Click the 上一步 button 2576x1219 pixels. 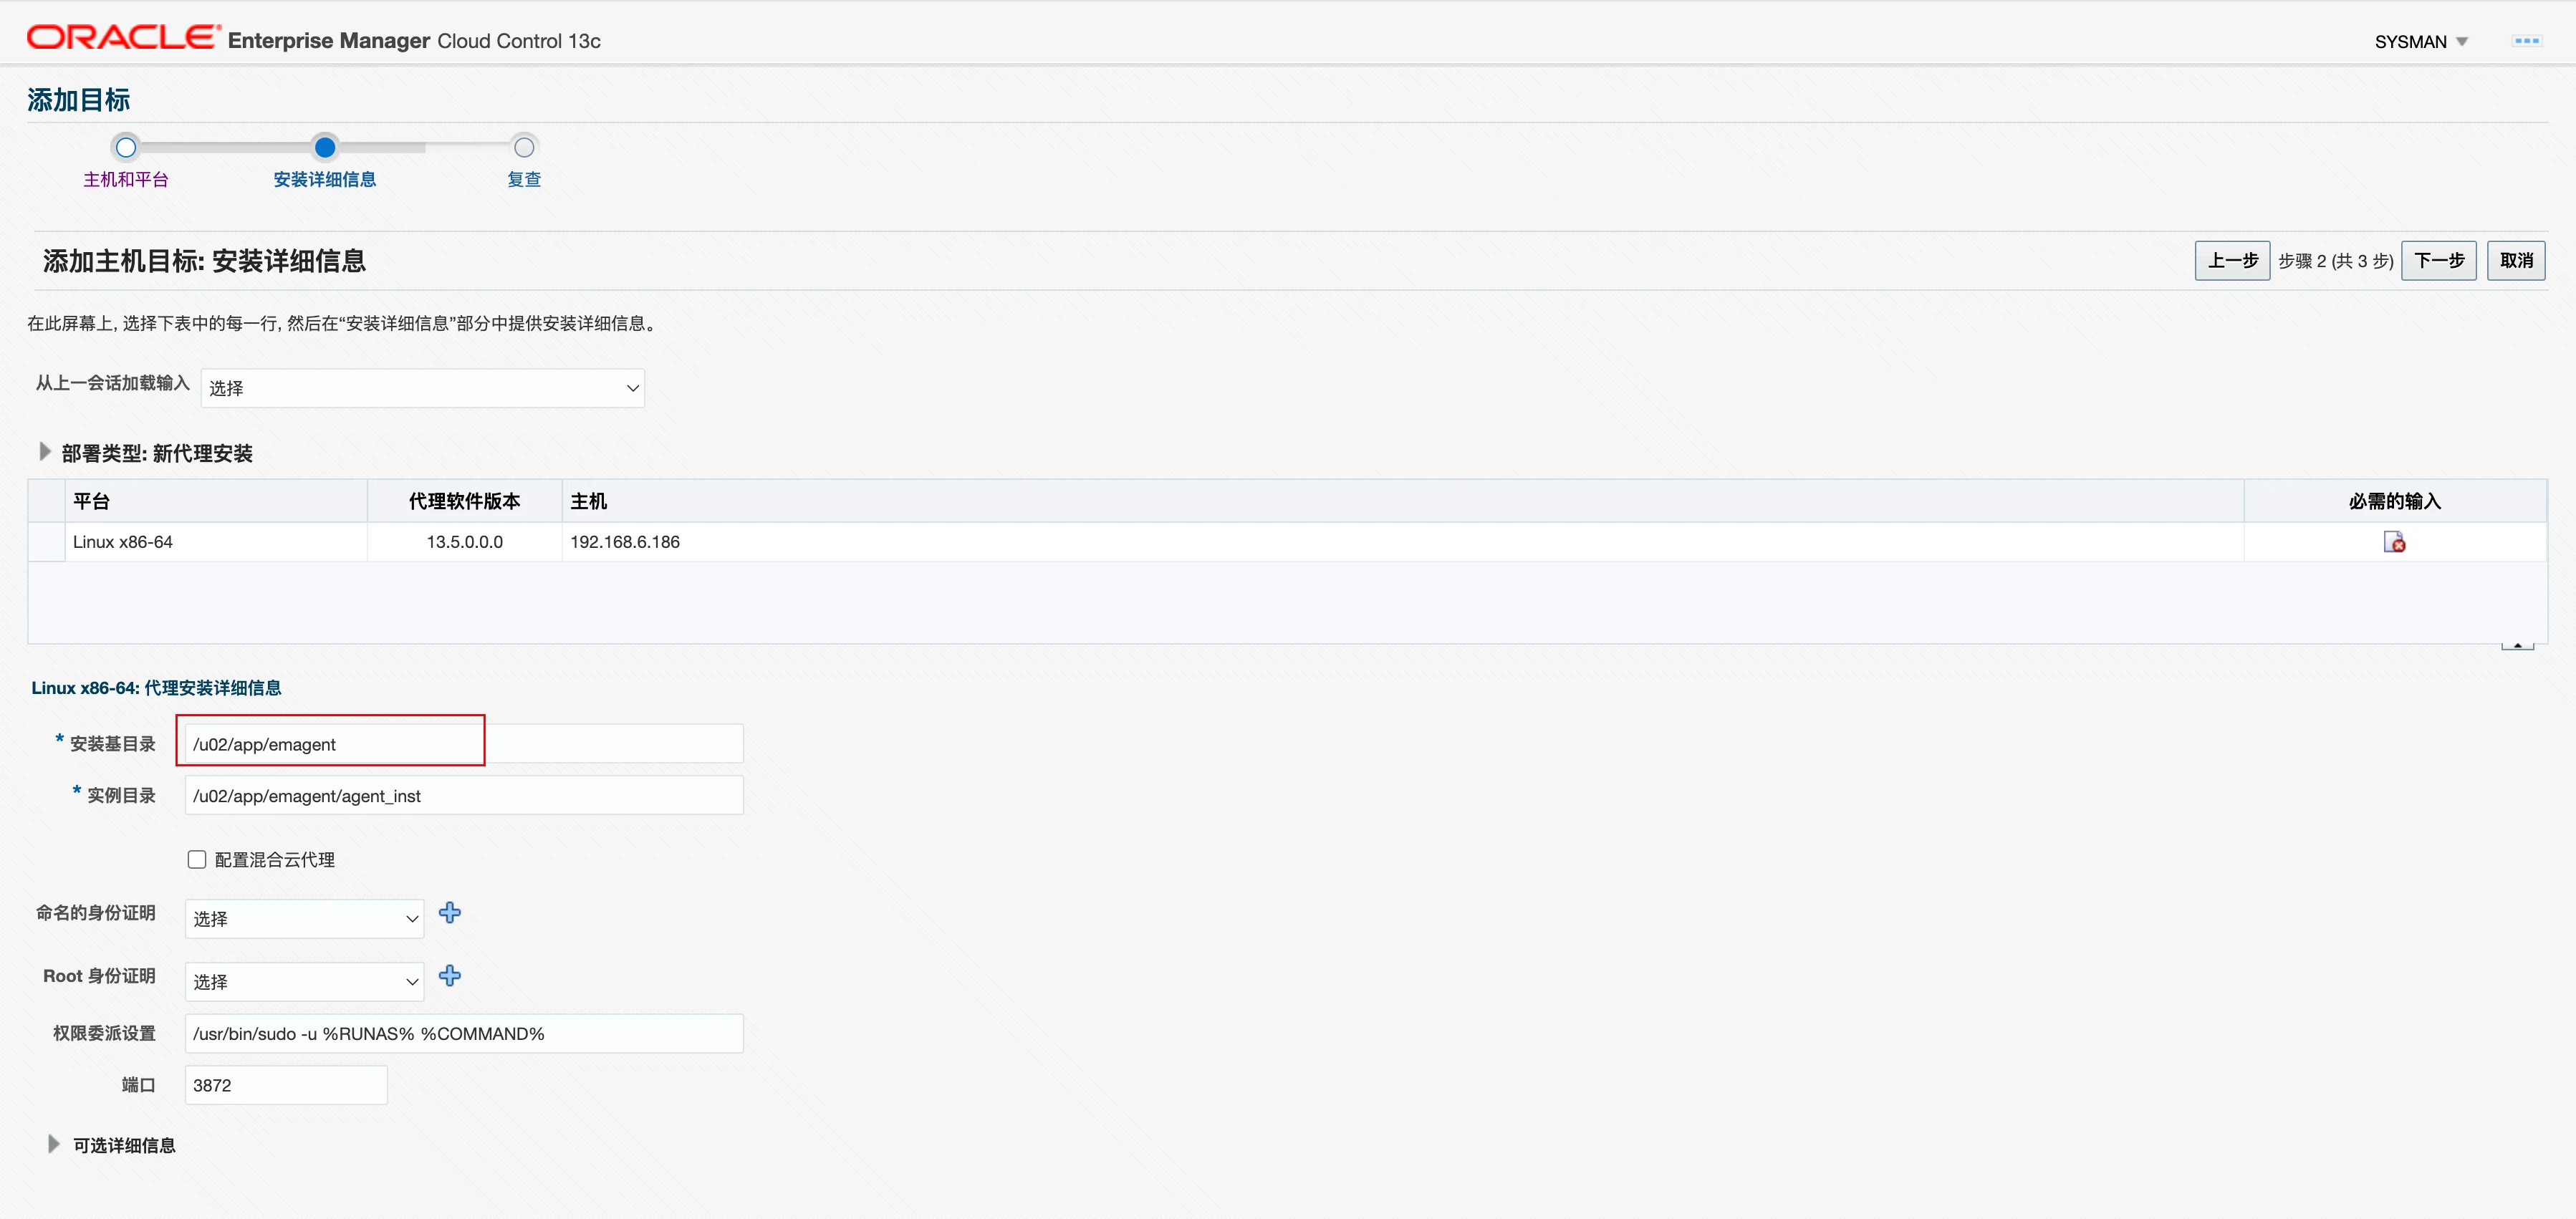tap(2232, 261)
